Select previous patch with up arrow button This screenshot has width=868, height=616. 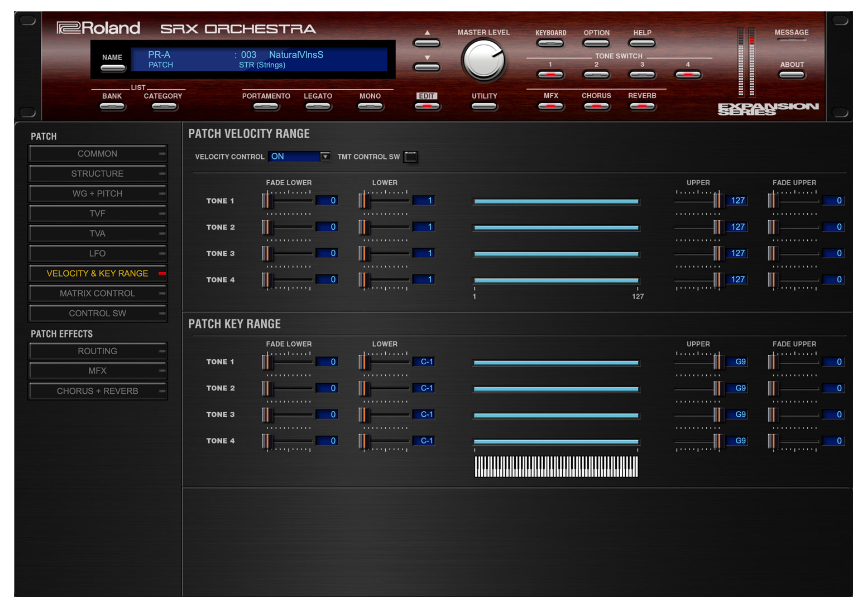click(x=427, y=43)
